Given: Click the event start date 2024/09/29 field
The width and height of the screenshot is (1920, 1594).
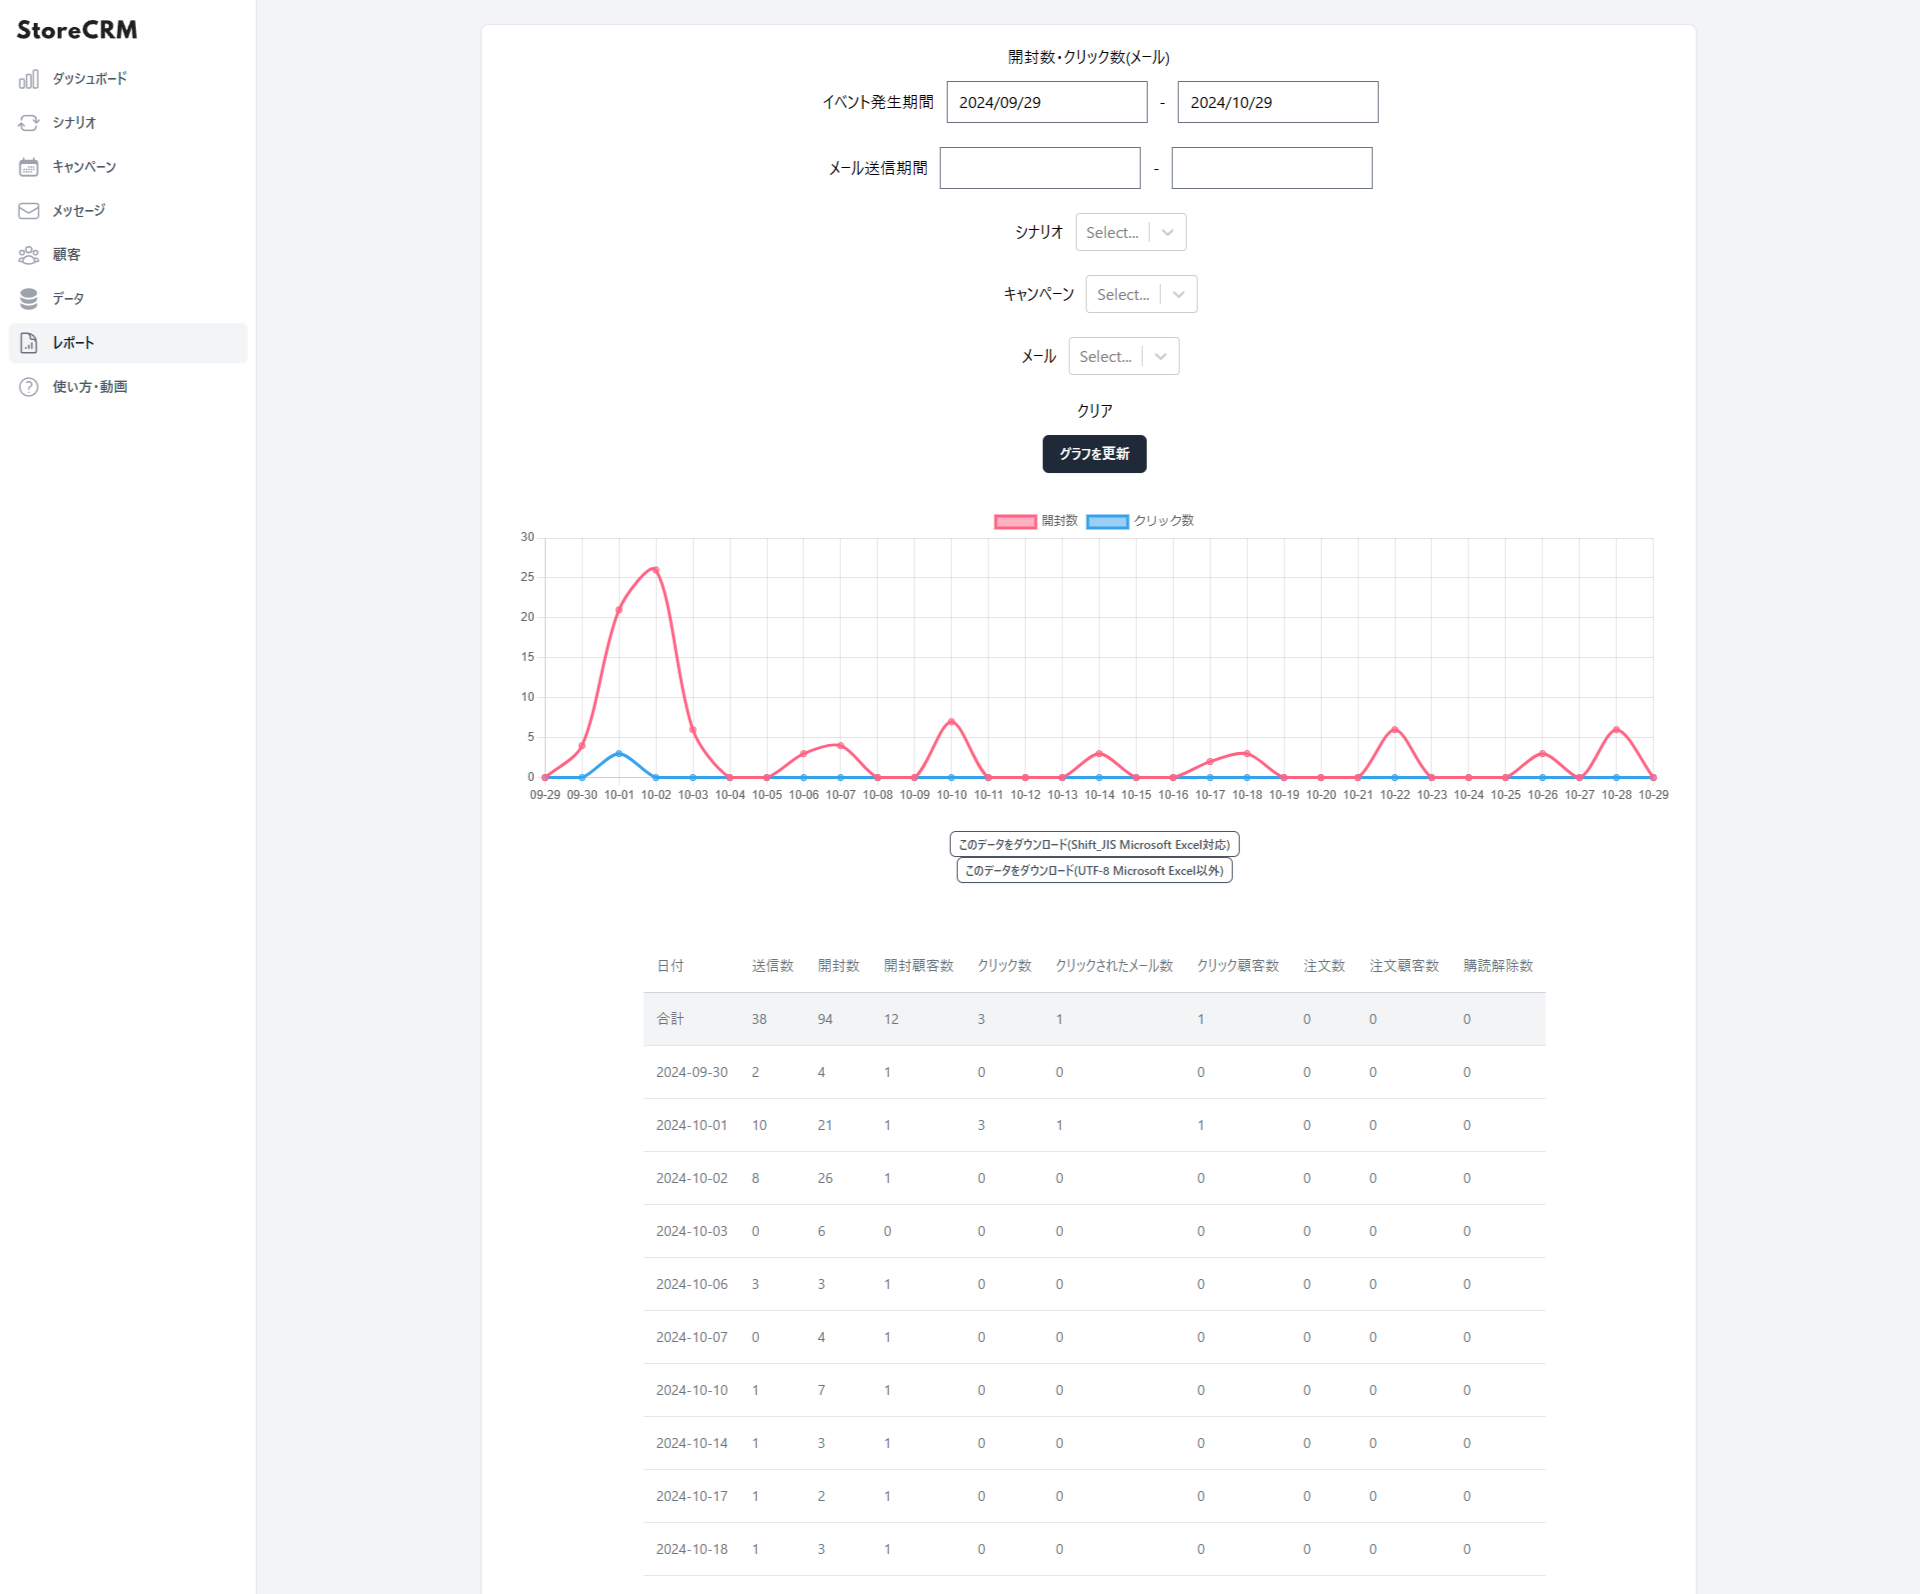Looking at the screenshot, I should pyautogui.click(x=1047, y=102).
